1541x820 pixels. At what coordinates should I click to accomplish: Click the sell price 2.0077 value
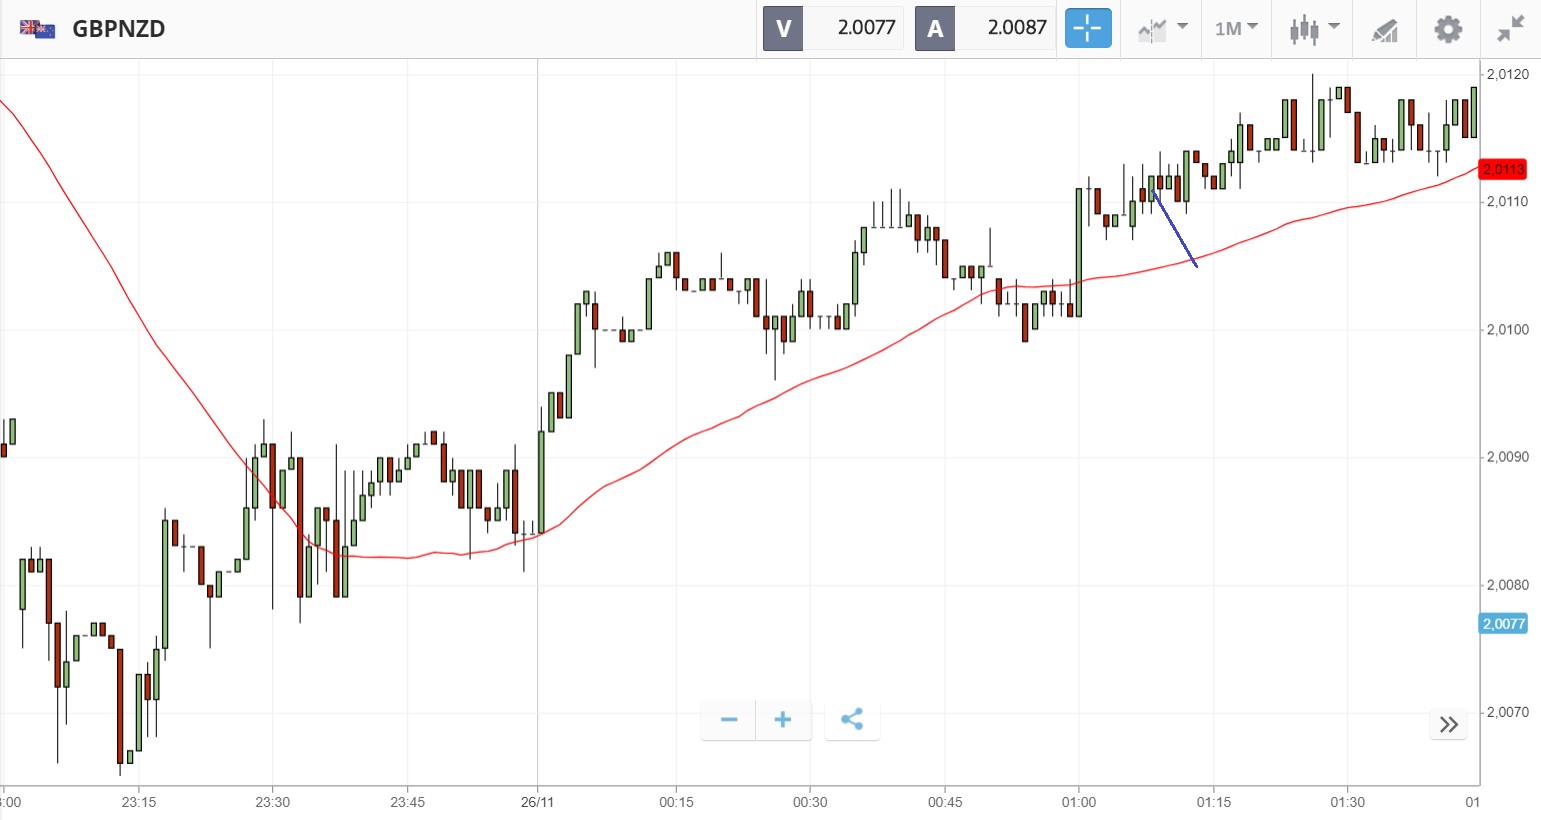click(x=866, y=28)
